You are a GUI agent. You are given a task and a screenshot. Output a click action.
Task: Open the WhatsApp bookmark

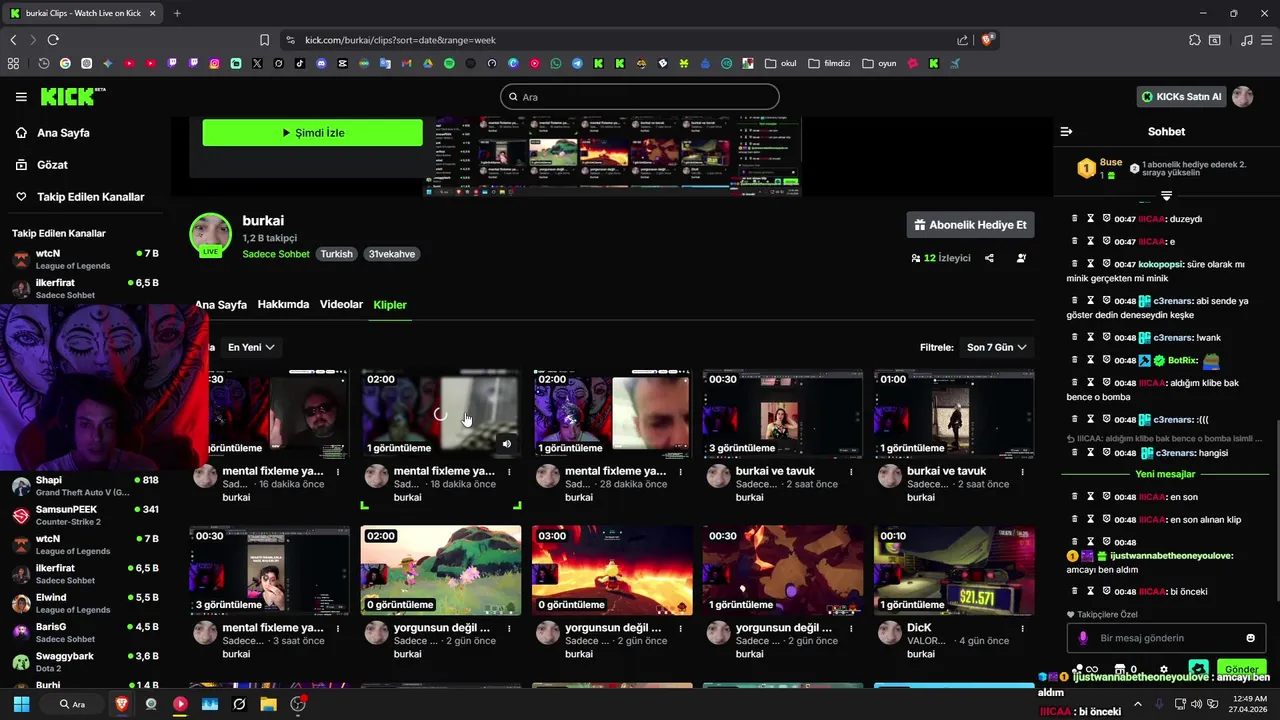tap(556, 63)
